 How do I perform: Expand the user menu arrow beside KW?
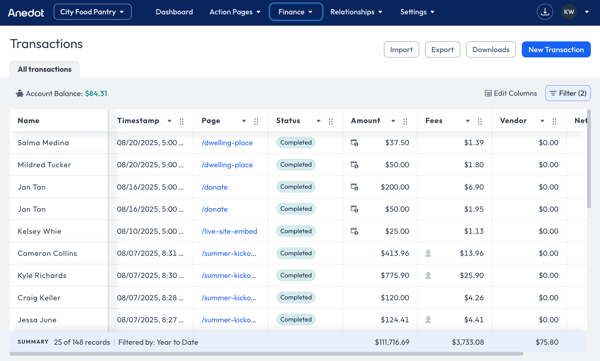[x=587, y=12]
